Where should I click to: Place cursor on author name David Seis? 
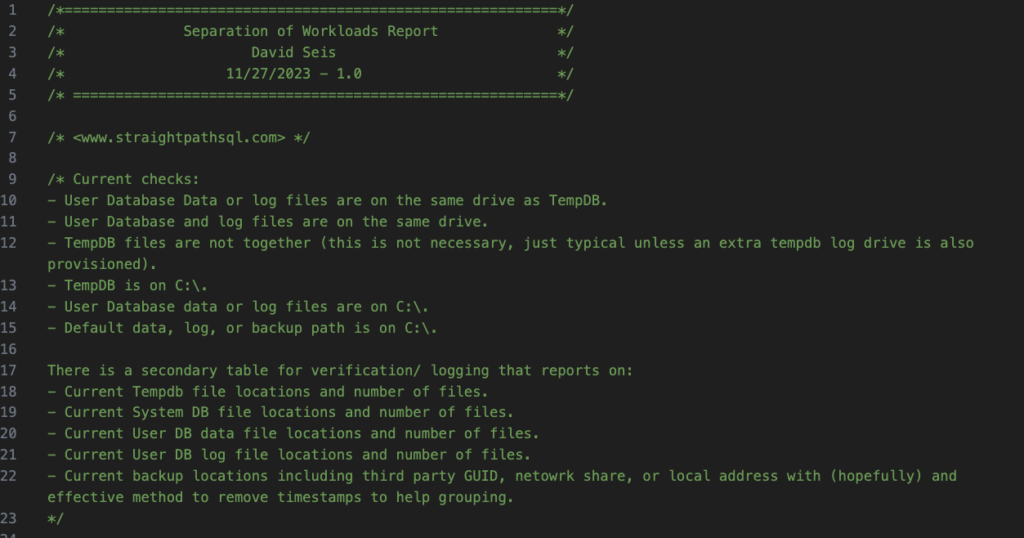click(293, 52)
